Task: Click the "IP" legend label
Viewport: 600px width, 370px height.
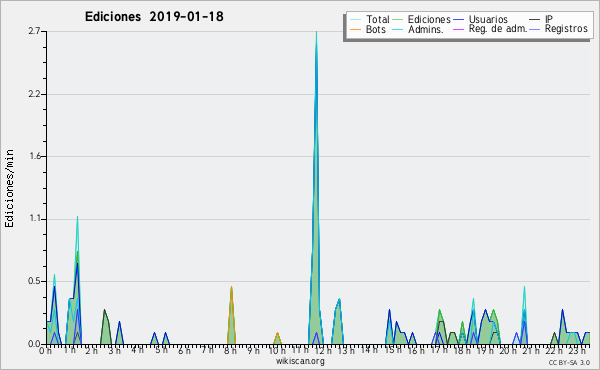Action: pos(549,19)
